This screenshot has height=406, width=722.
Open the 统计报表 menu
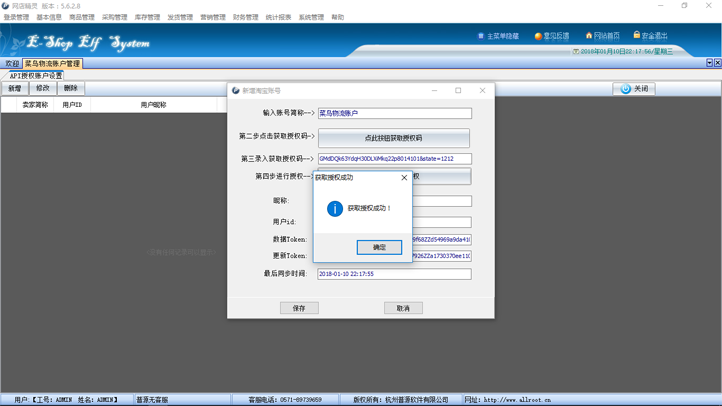pos(278,17)
